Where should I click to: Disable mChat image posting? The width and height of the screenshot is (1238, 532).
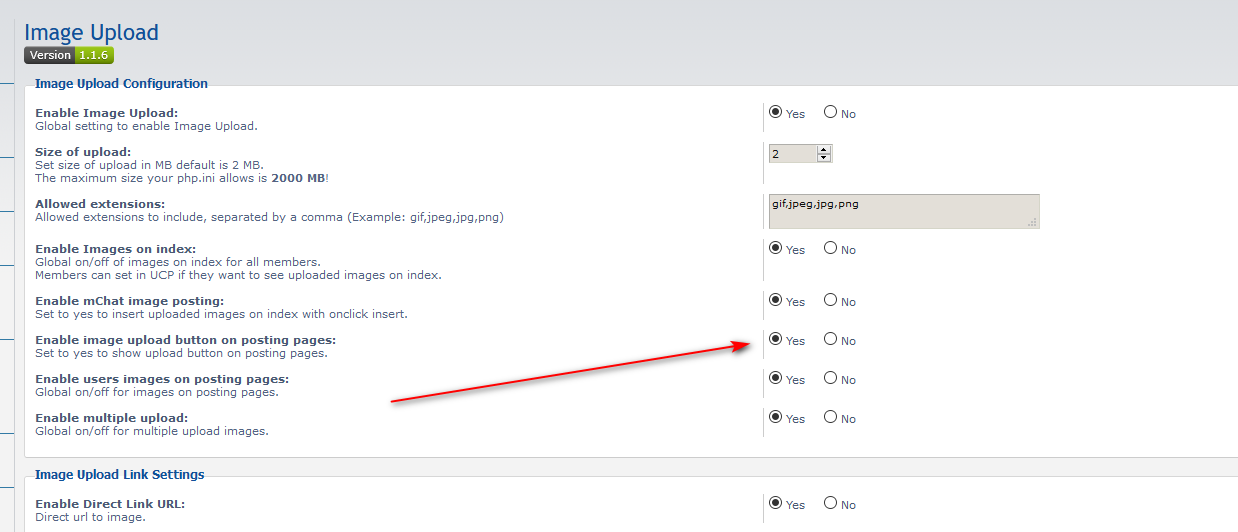coord(830,300)
